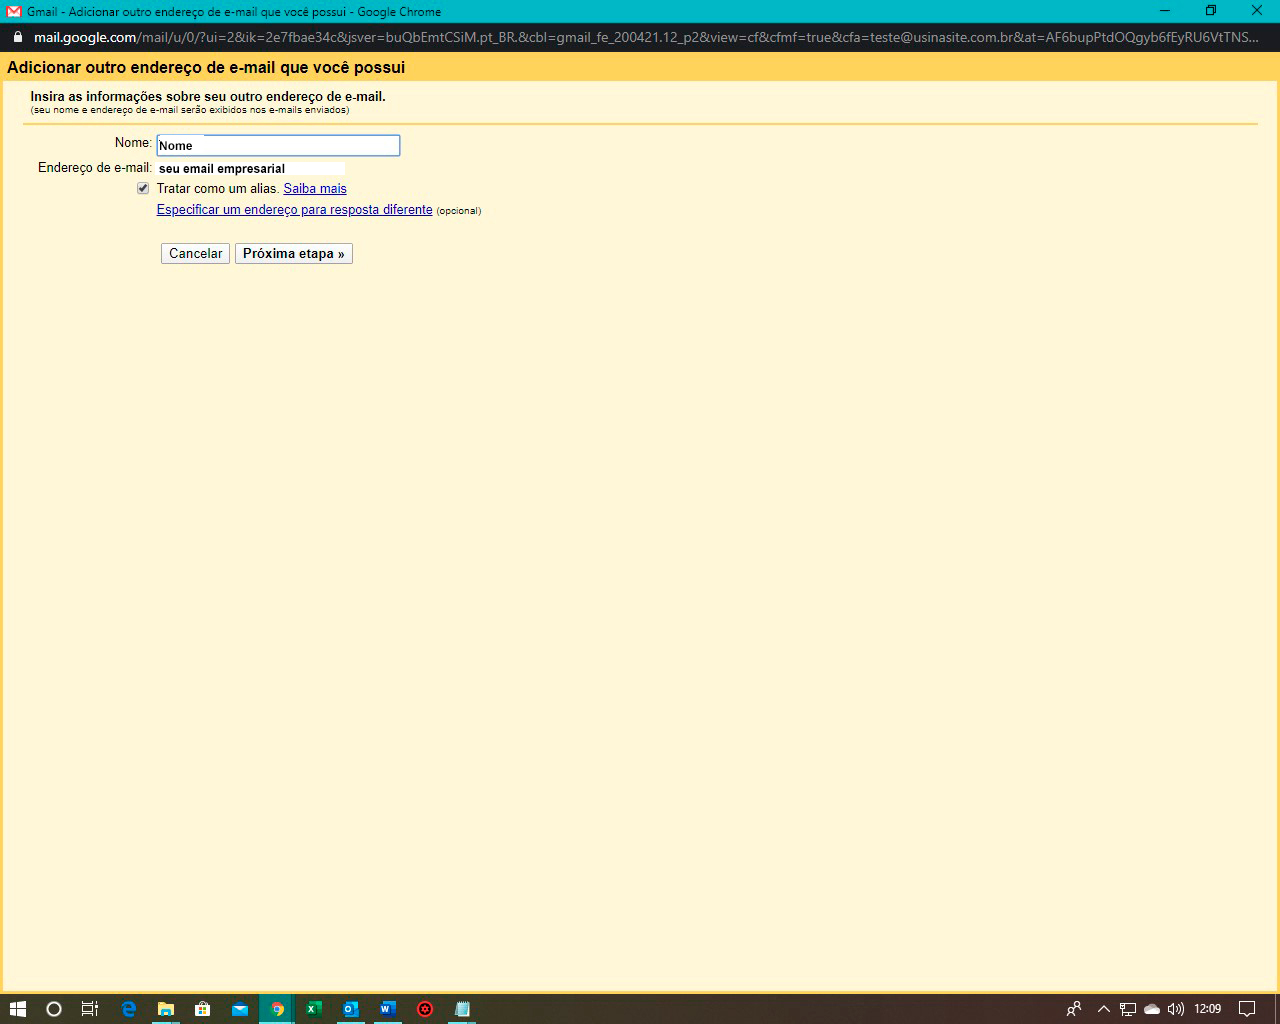
Task: Show hidden system tray icons
Action: [1103, 1009]
